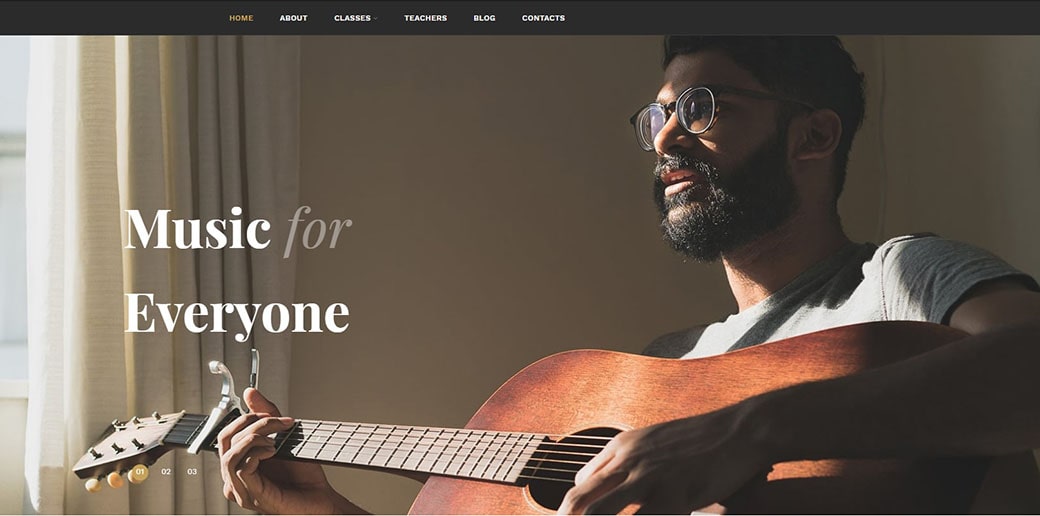Click the 'Everyone' headline text
This screenshot has width=1040, height=516.
[x=237, y=314]
